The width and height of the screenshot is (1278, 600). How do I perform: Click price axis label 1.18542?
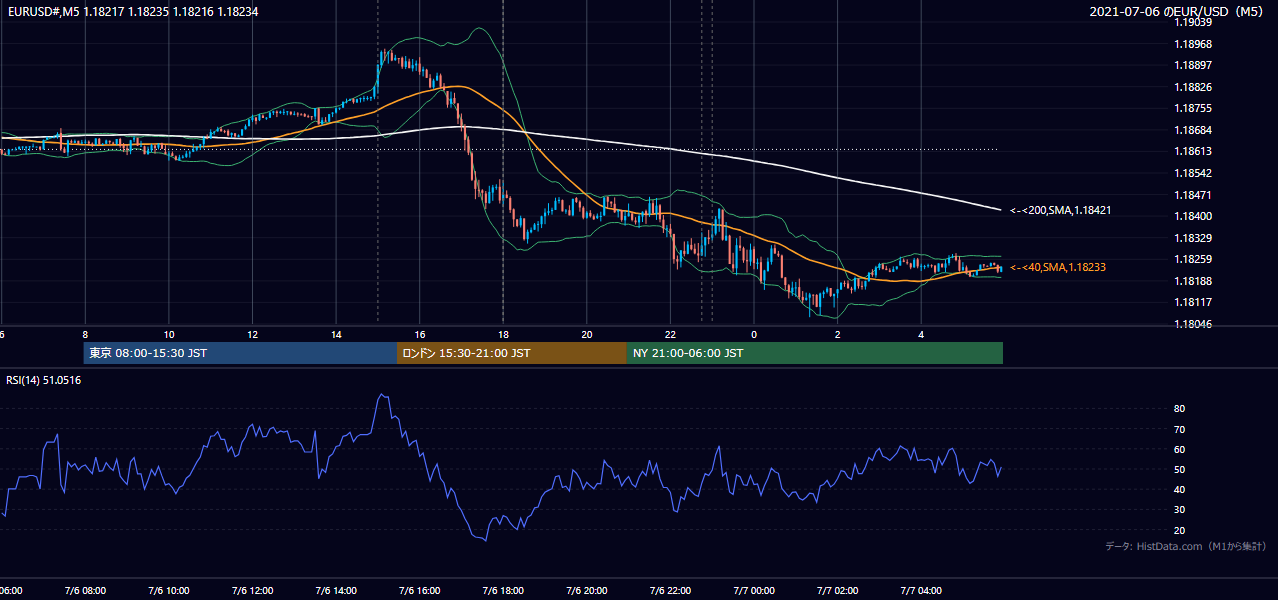(1194, 173)
